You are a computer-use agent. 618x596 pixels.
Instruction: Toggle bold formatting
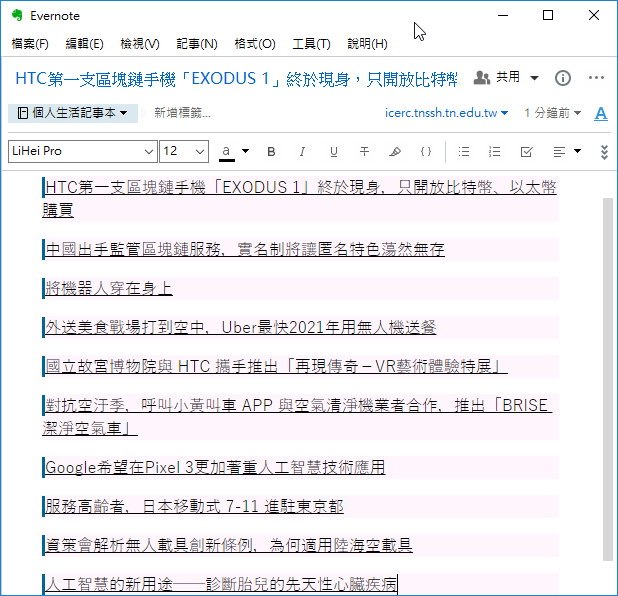pyautogui.click(x=271, y=152)
